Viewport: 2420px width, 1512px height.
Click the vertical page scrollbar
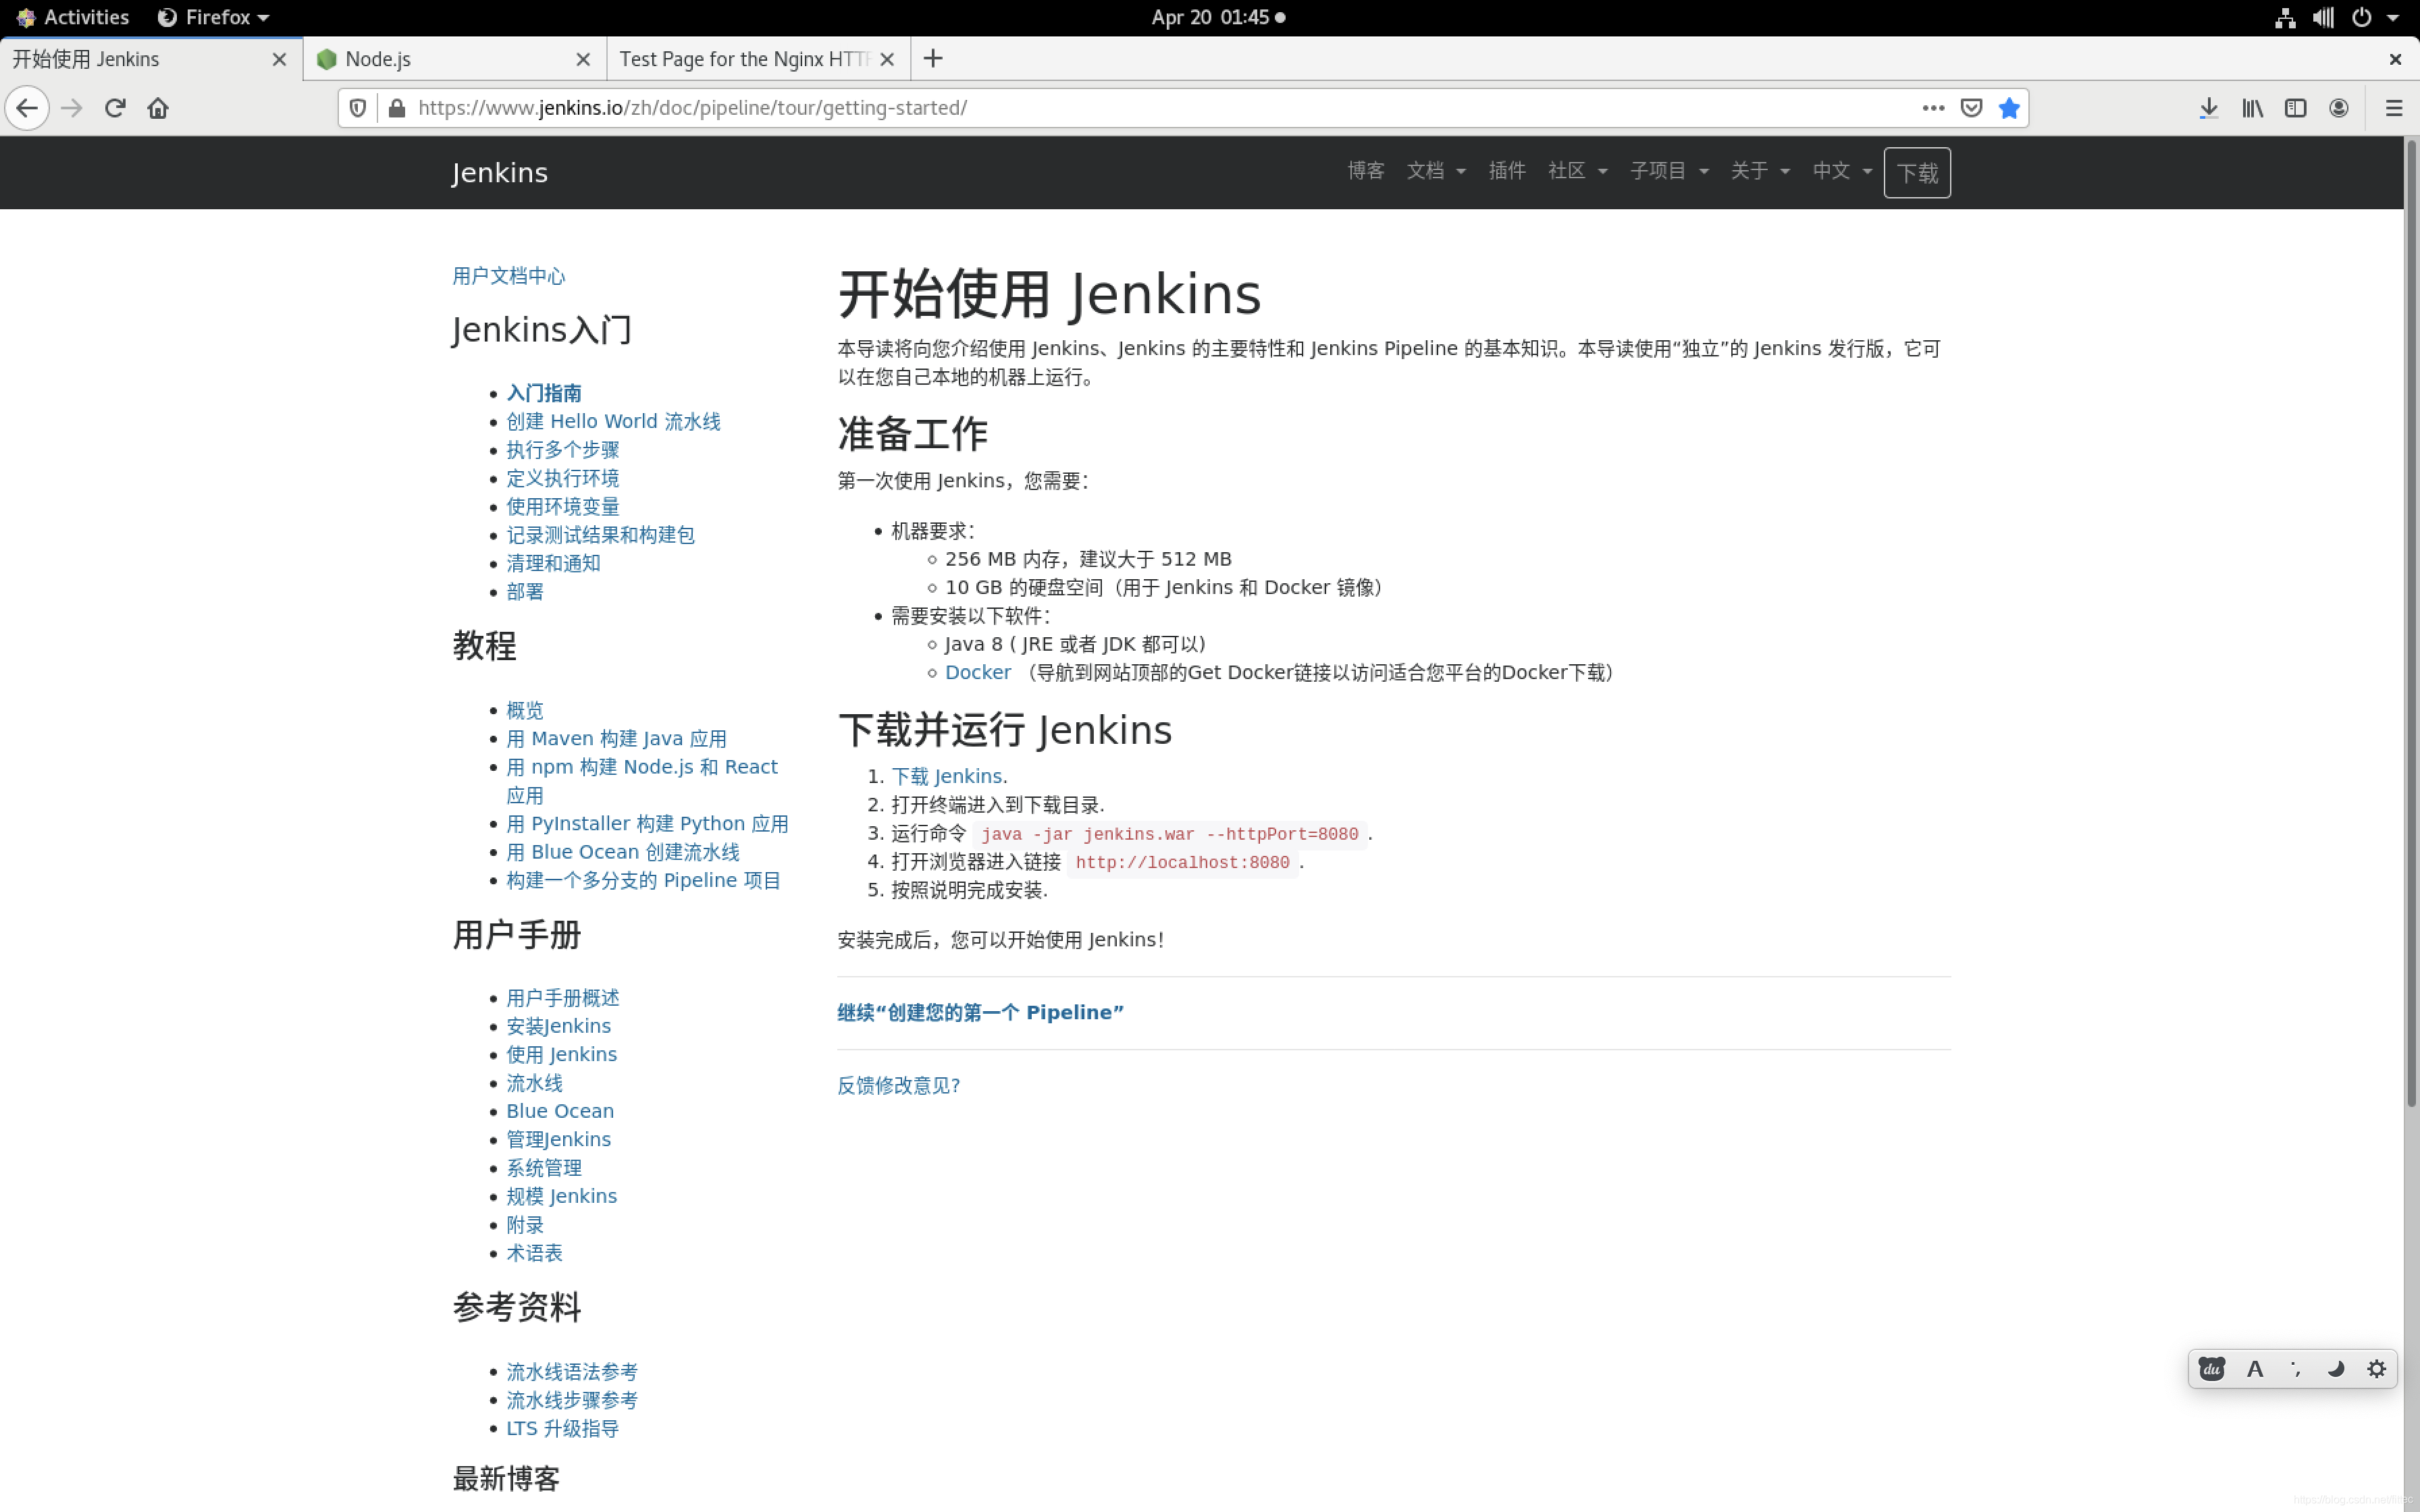(2411, 625)
